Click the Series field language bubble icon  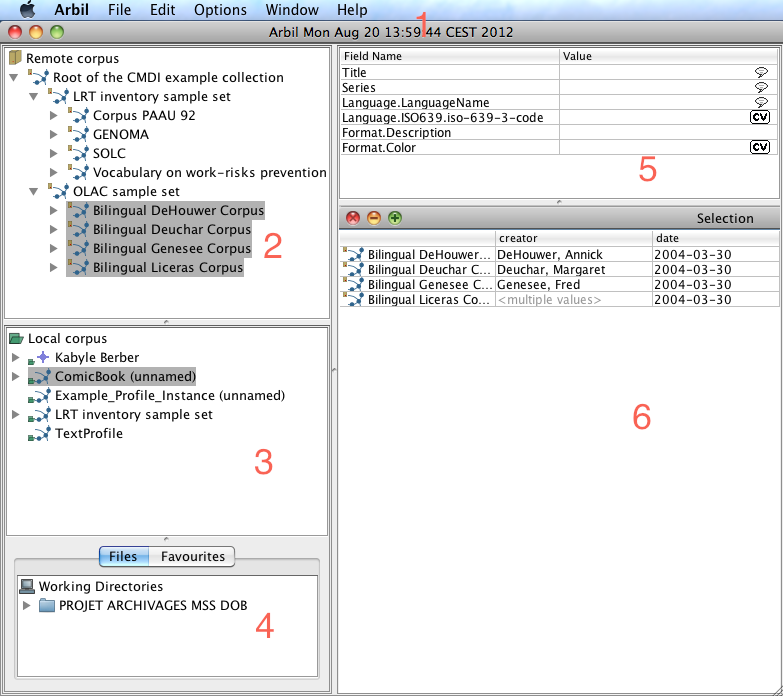[x=761, y=87]
